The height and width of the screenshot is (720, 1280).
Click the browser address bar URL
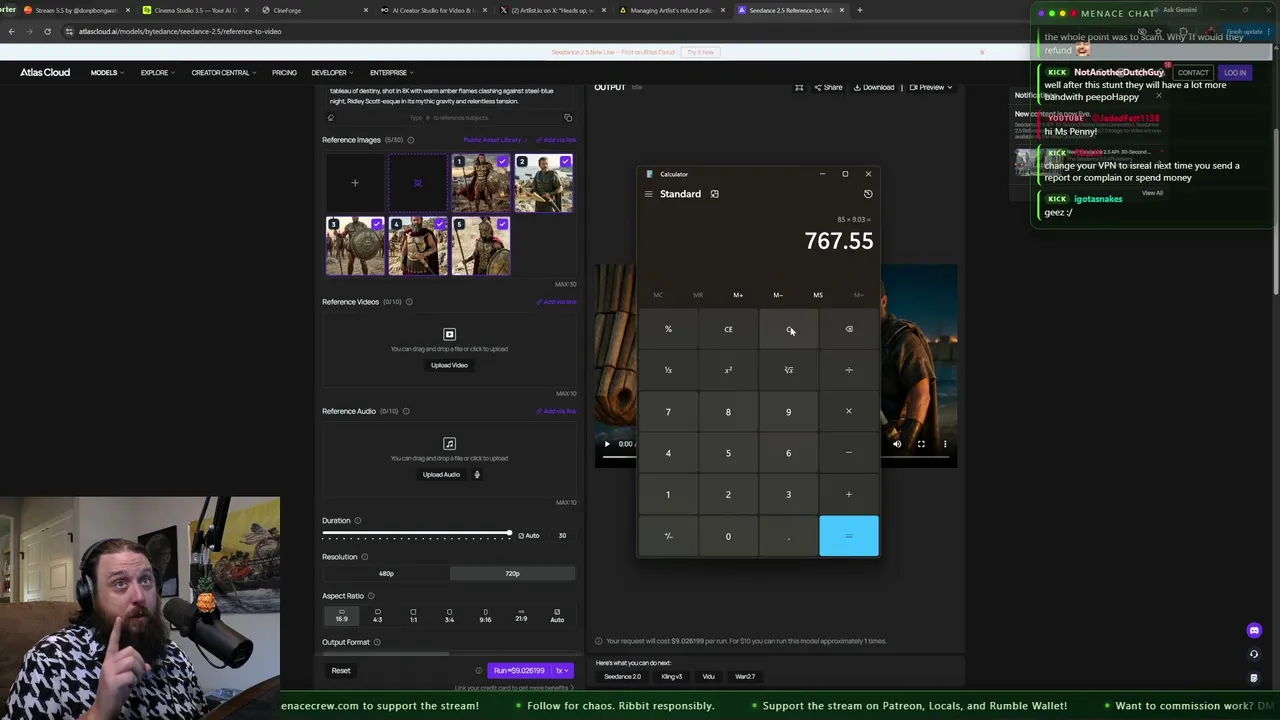180,31
